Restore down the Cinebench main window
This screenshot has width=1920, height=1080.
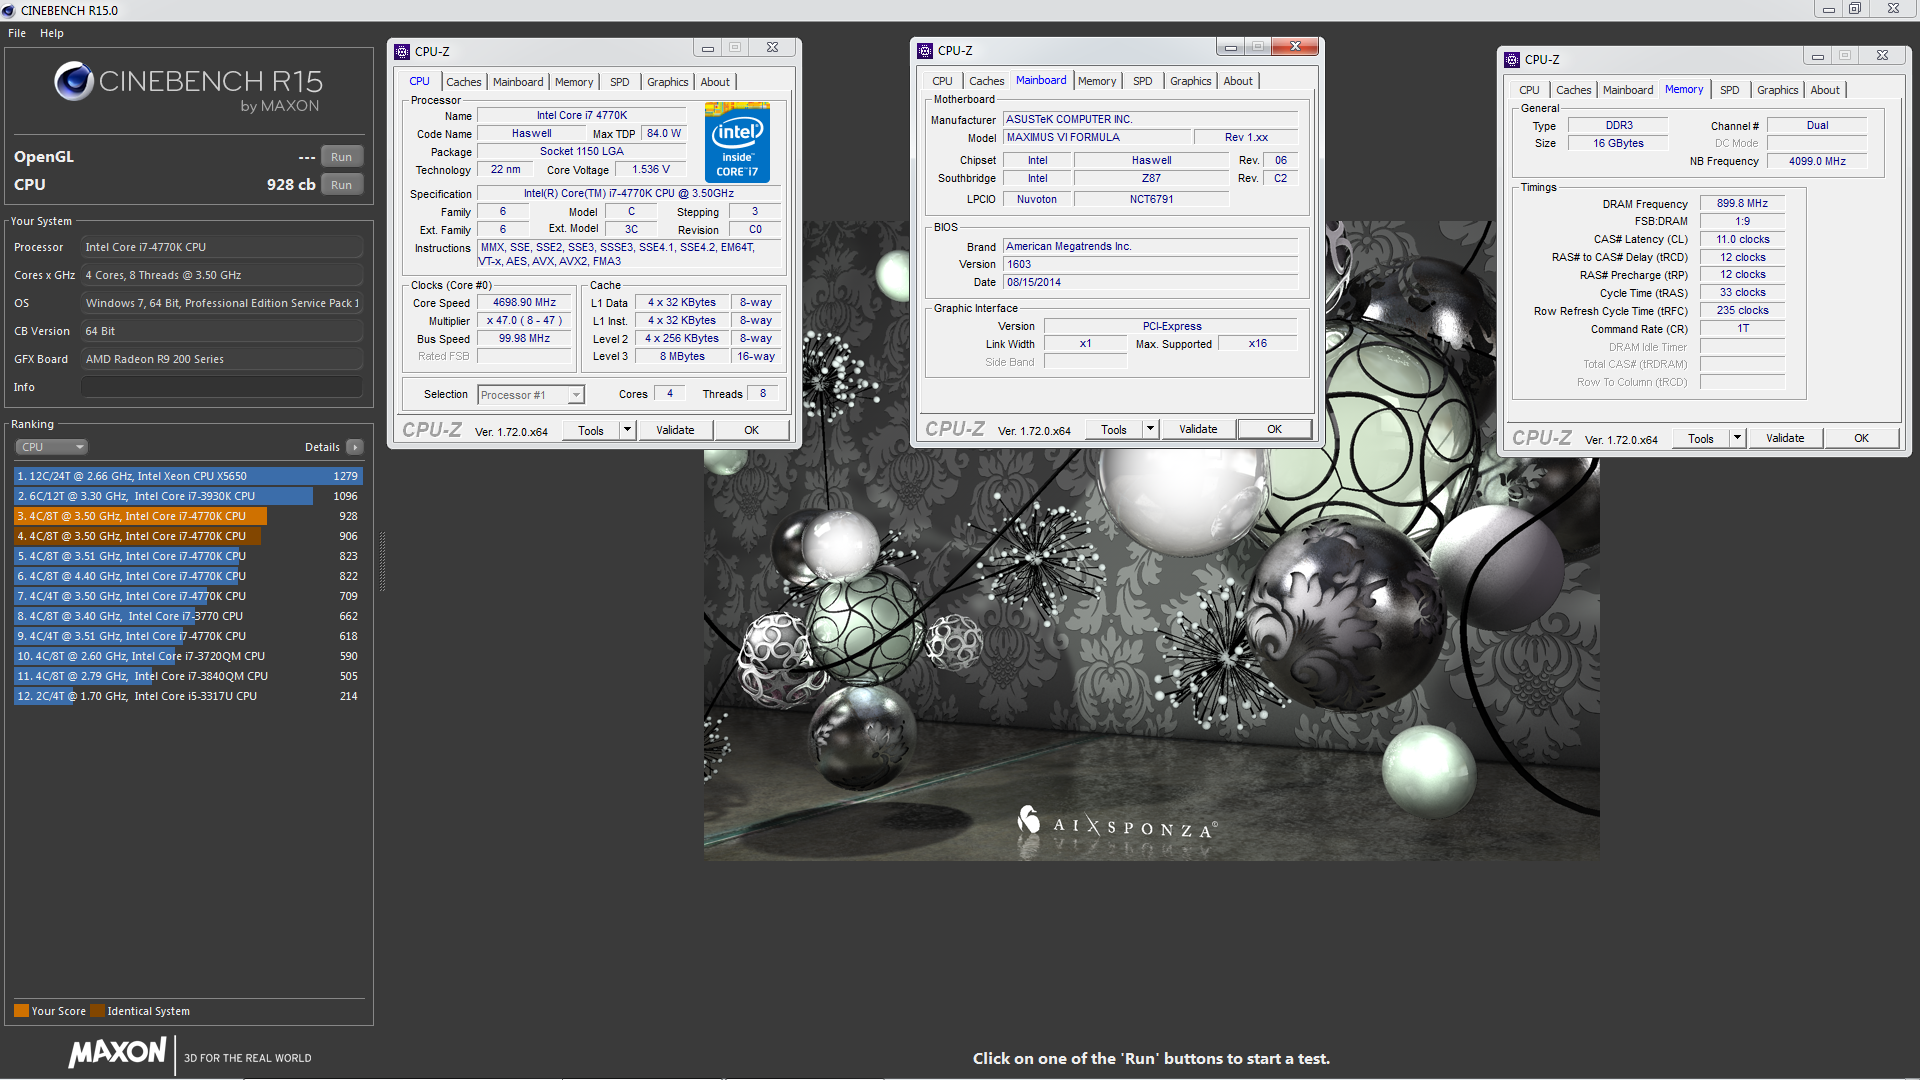click(1855, 9)
